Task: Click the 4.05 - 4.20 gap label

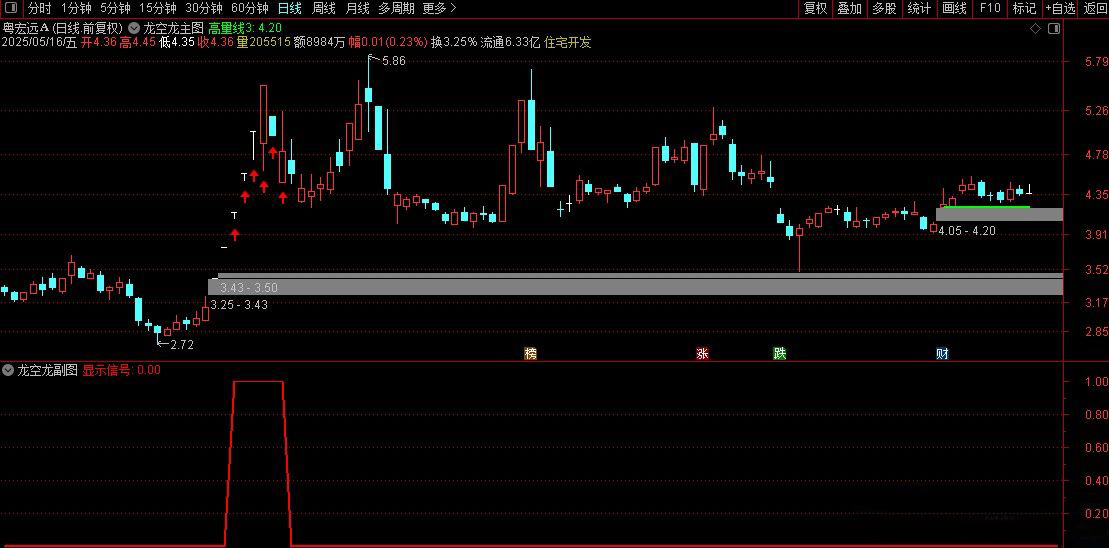Action: tap(967, 230)
